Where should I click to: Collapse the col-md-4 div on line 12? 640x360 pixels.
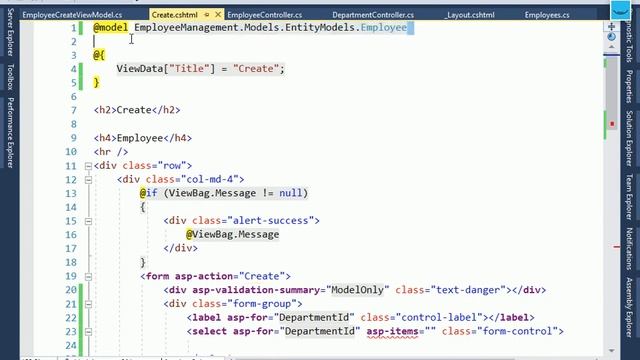pyautogui.click(x=88, y=180)
